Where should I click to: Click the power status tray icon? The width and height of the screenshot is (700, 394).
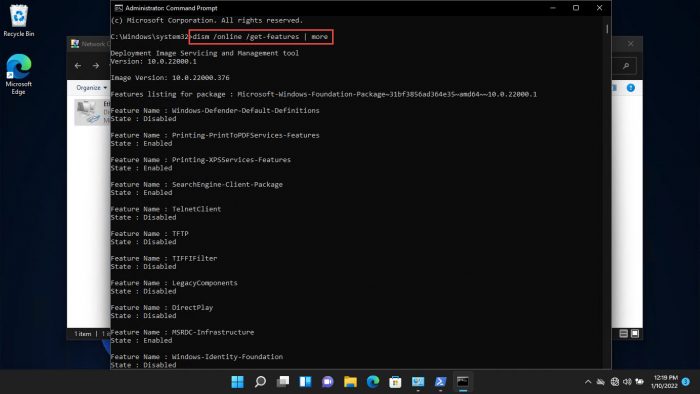click(x=639, y=382)
